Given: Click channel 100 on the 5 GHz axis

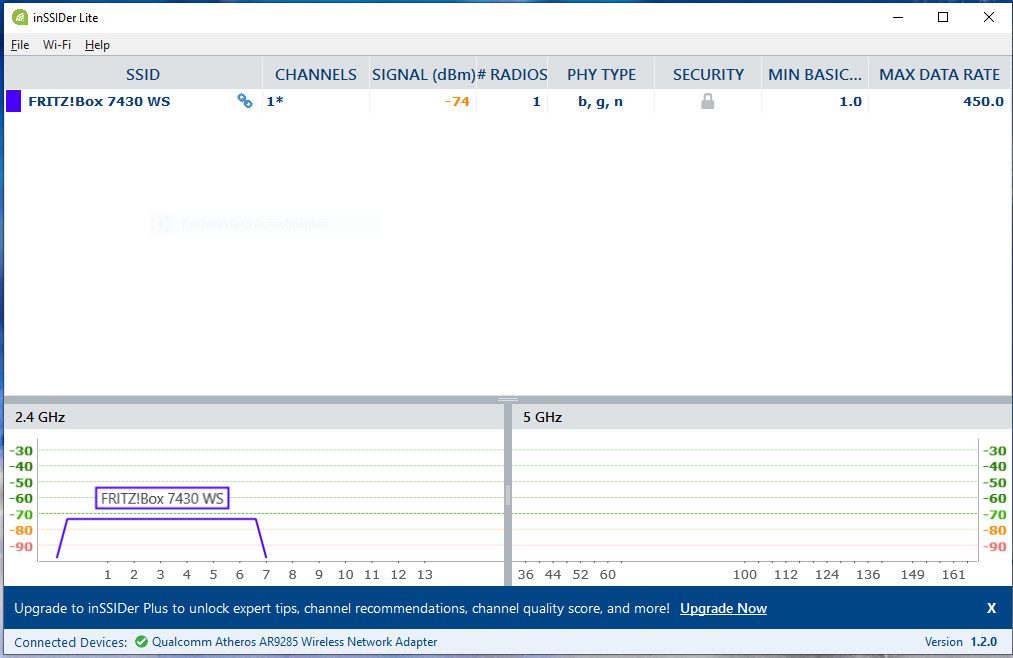Looking at the screenshot, I should [745, 575].
